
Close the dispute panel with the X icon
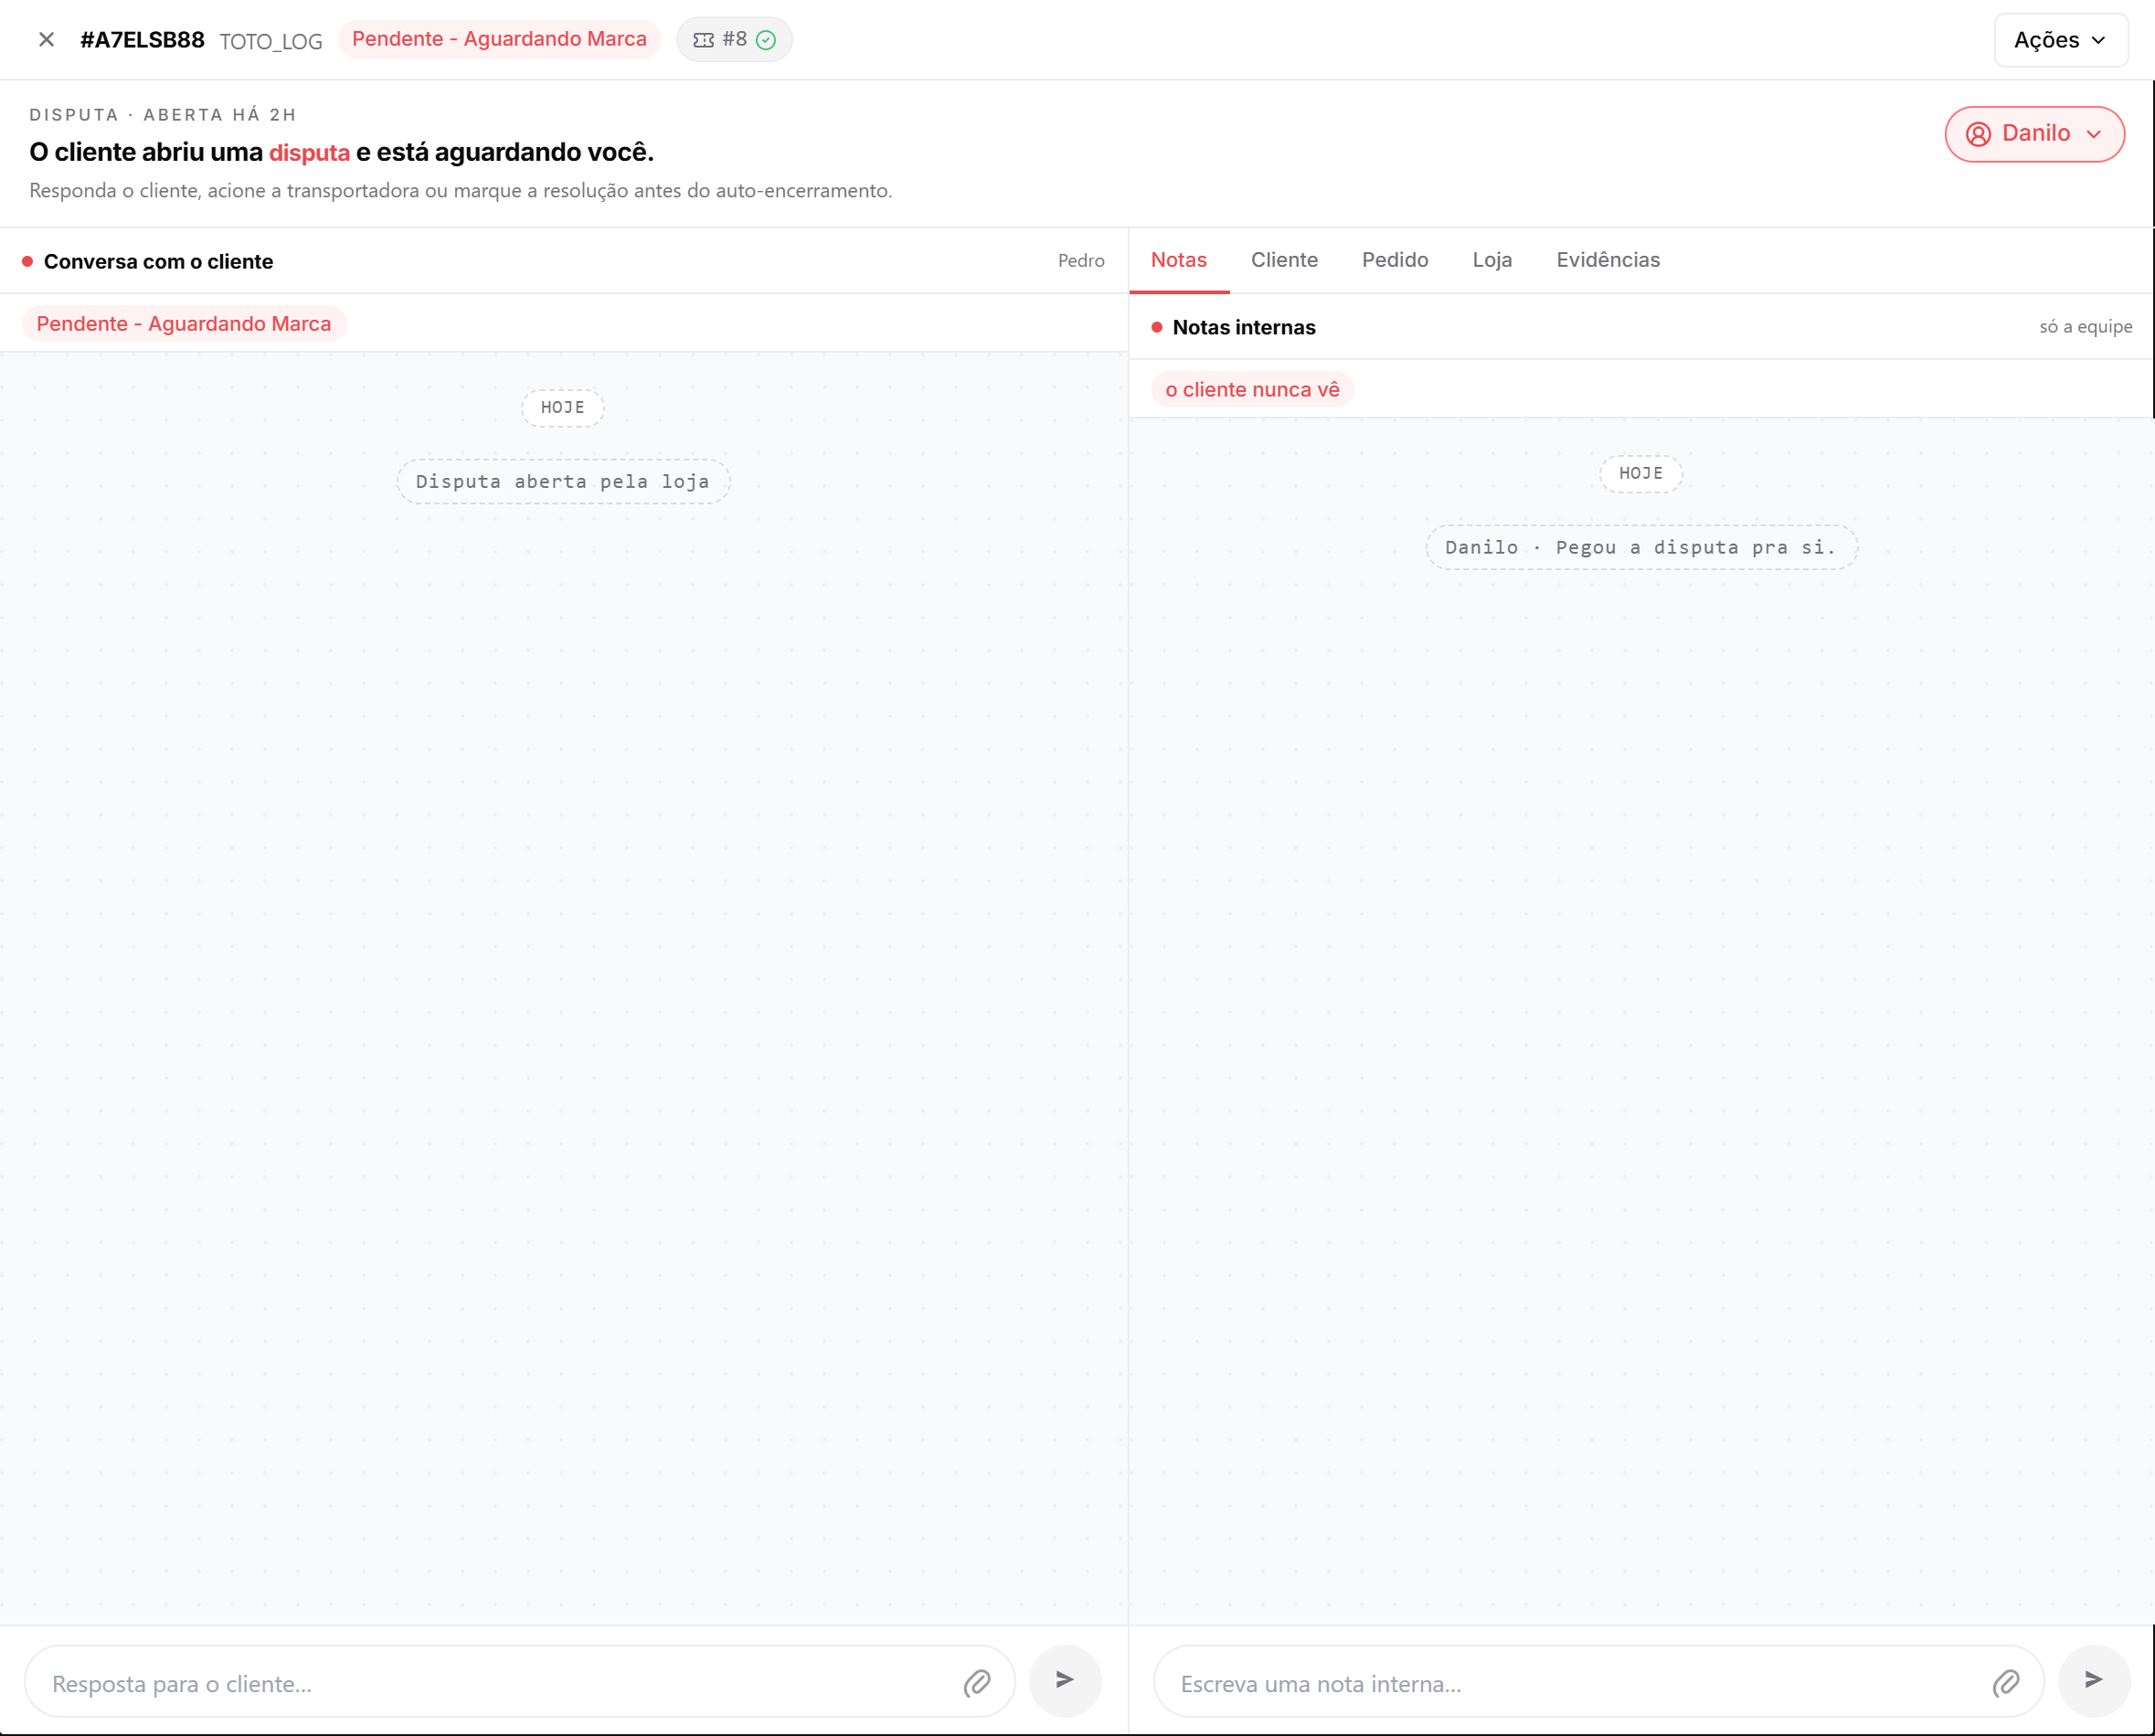46,40
